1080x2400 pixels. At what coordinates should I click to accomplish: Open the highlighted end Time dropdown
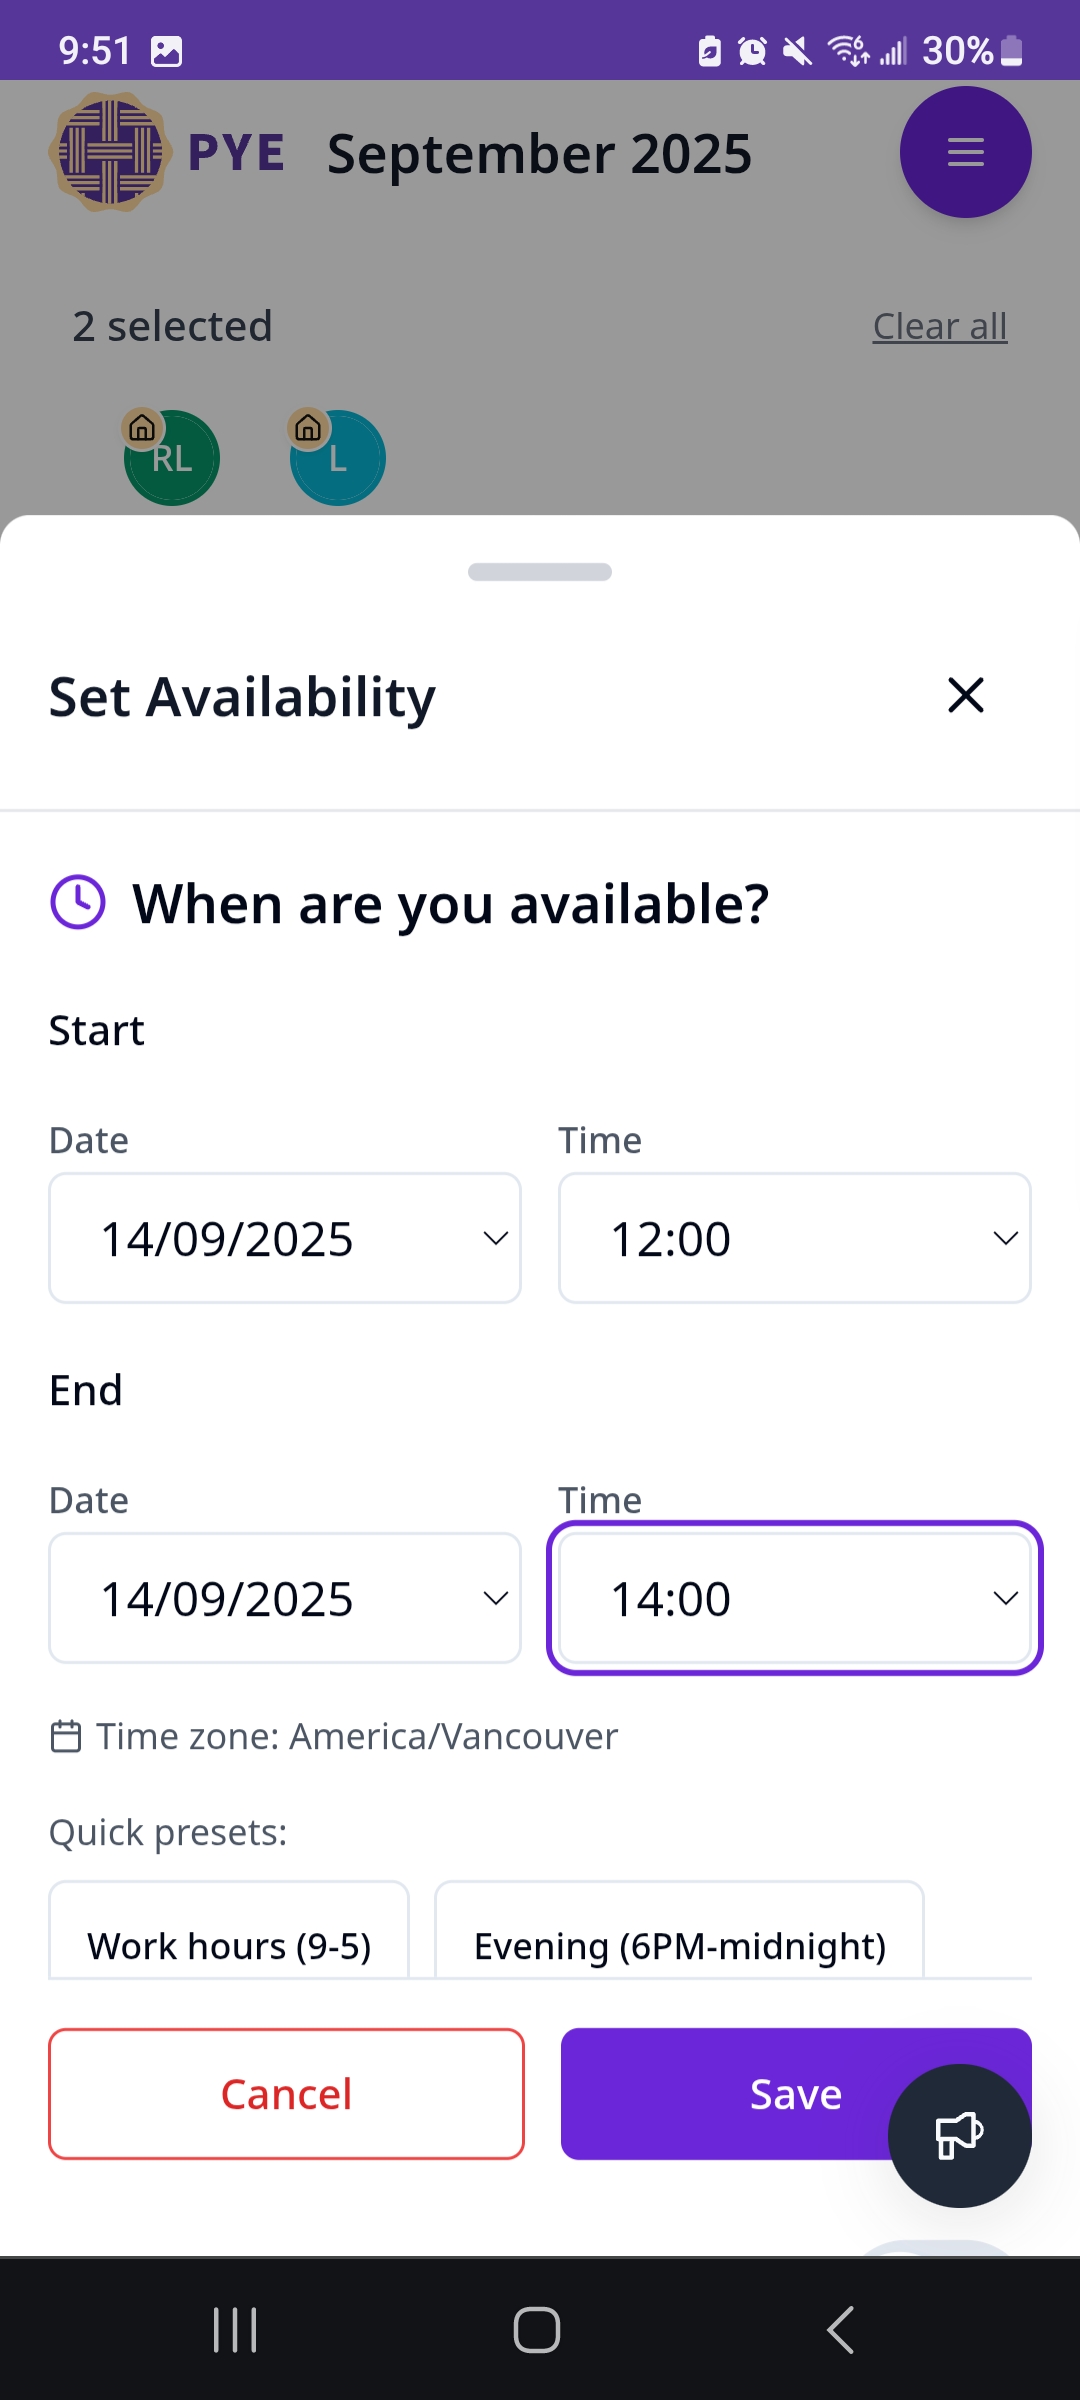click(793, 1597)
